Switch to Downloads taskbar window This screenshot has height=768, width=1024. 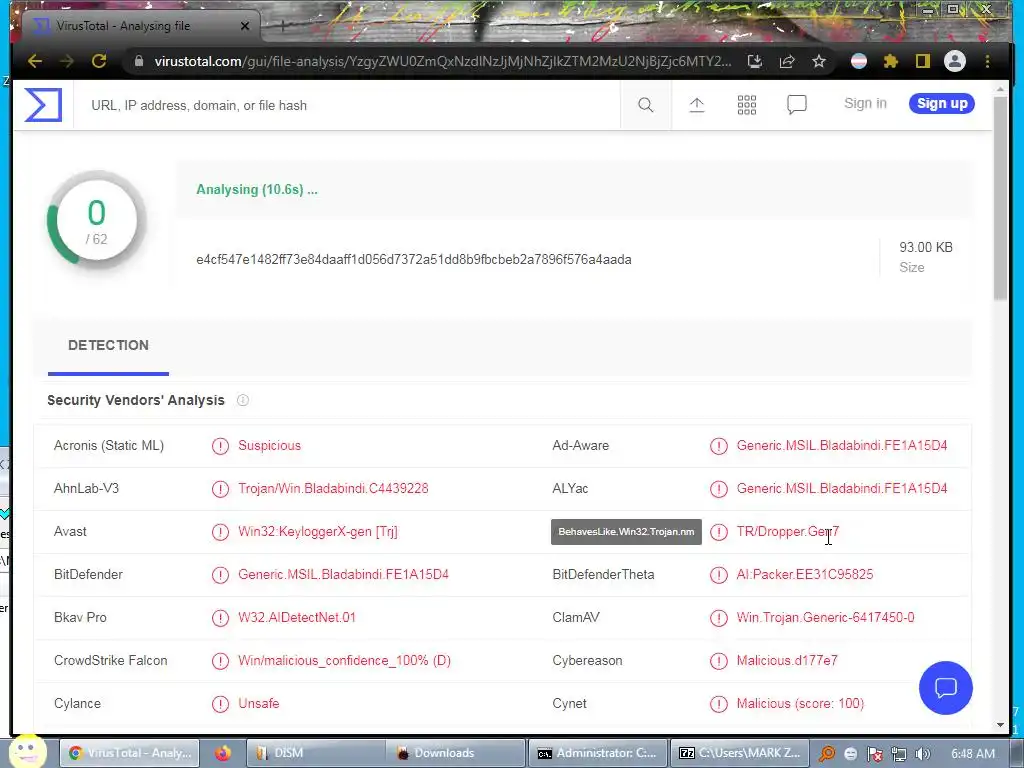pos(455,753)
